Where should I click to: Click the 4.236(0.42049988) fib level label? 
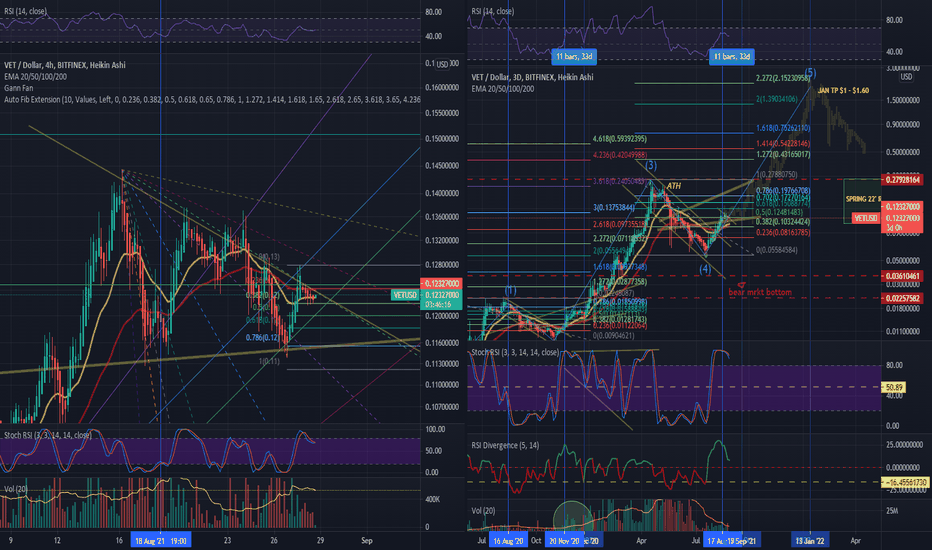tap(619, 155)
